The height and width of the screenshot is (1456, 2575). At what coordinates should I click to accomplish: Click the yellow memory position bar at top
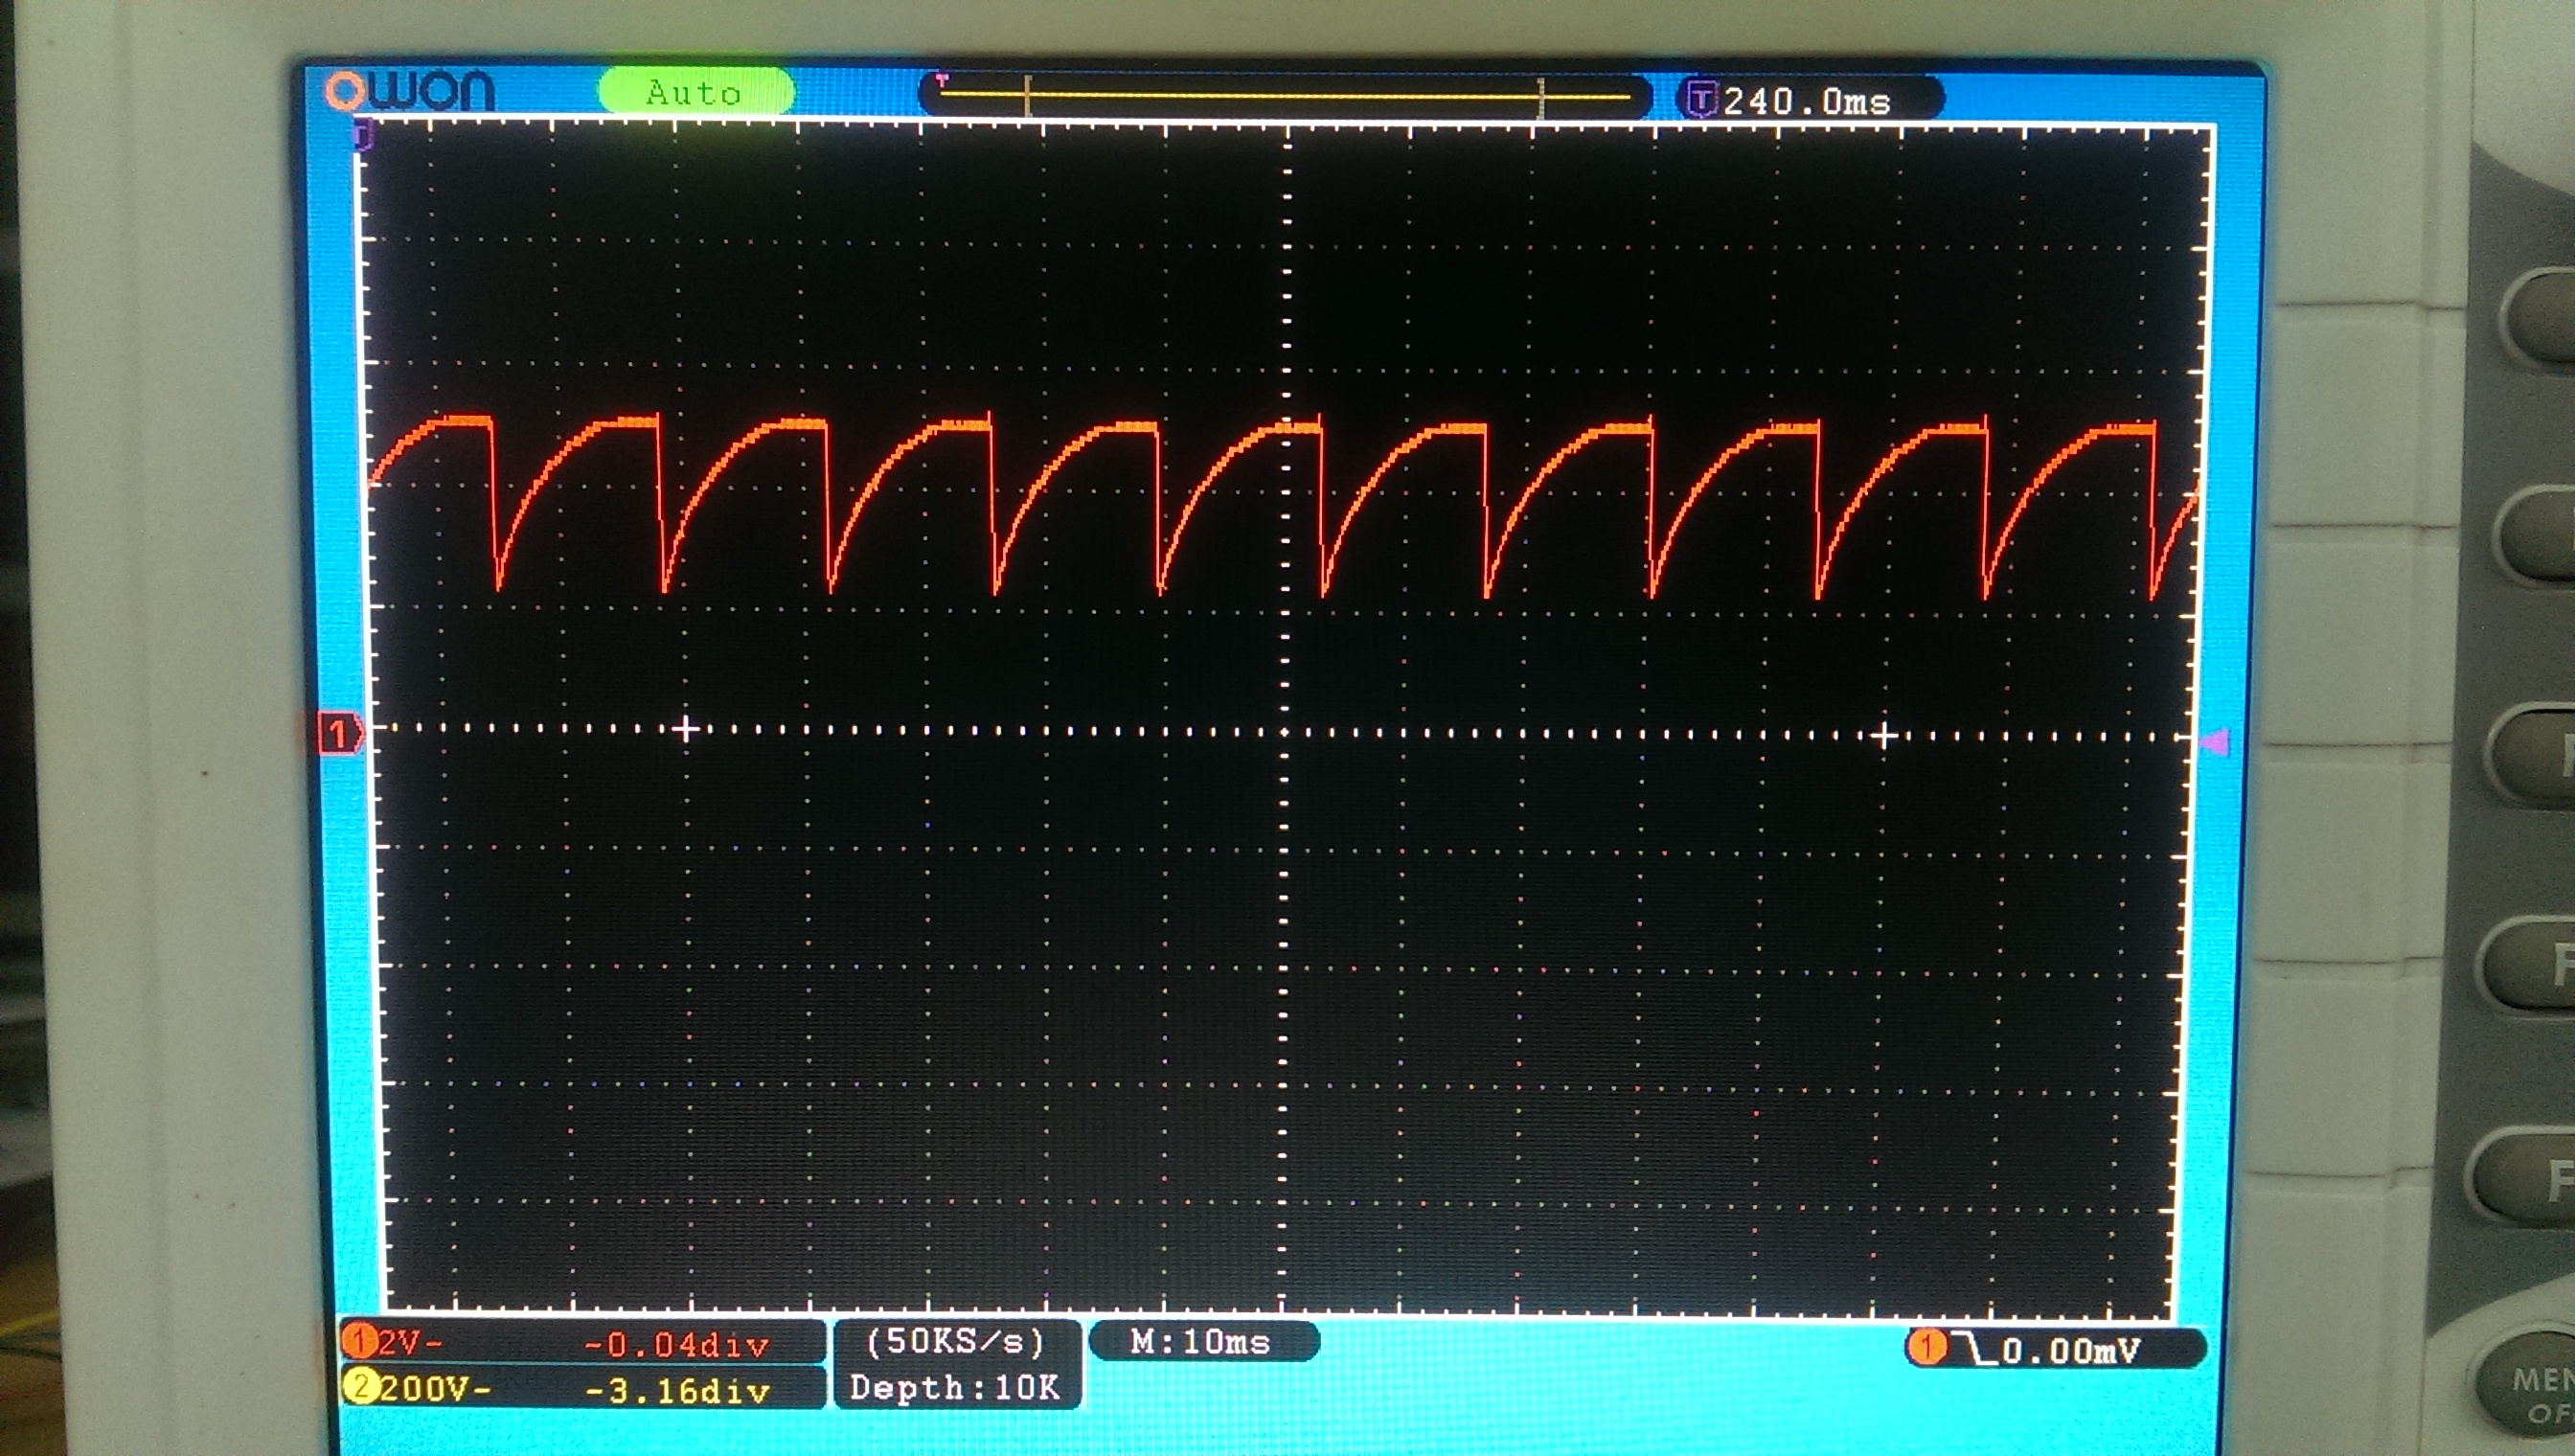1284,97
